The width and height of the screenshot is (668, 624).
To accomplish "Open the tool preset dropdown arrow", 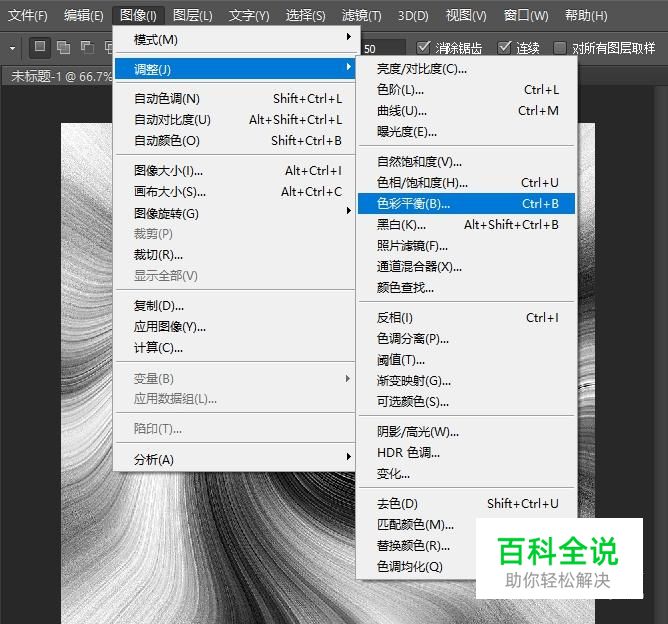I will tap(12, 48).
